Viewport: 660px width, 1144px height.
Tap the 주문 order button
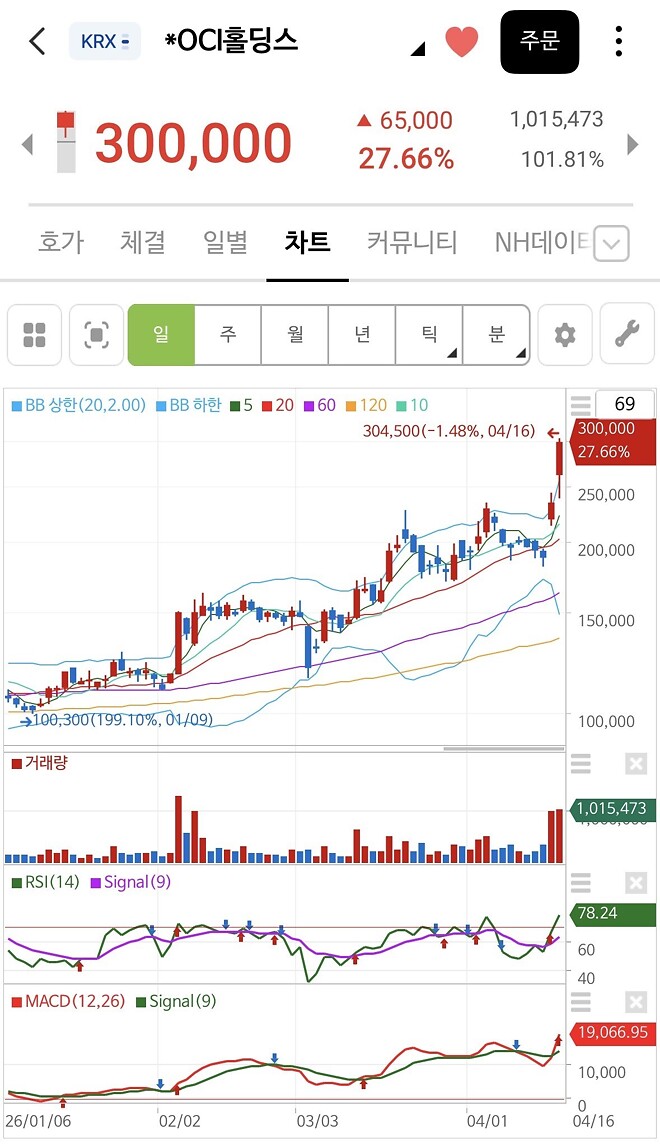540,42
